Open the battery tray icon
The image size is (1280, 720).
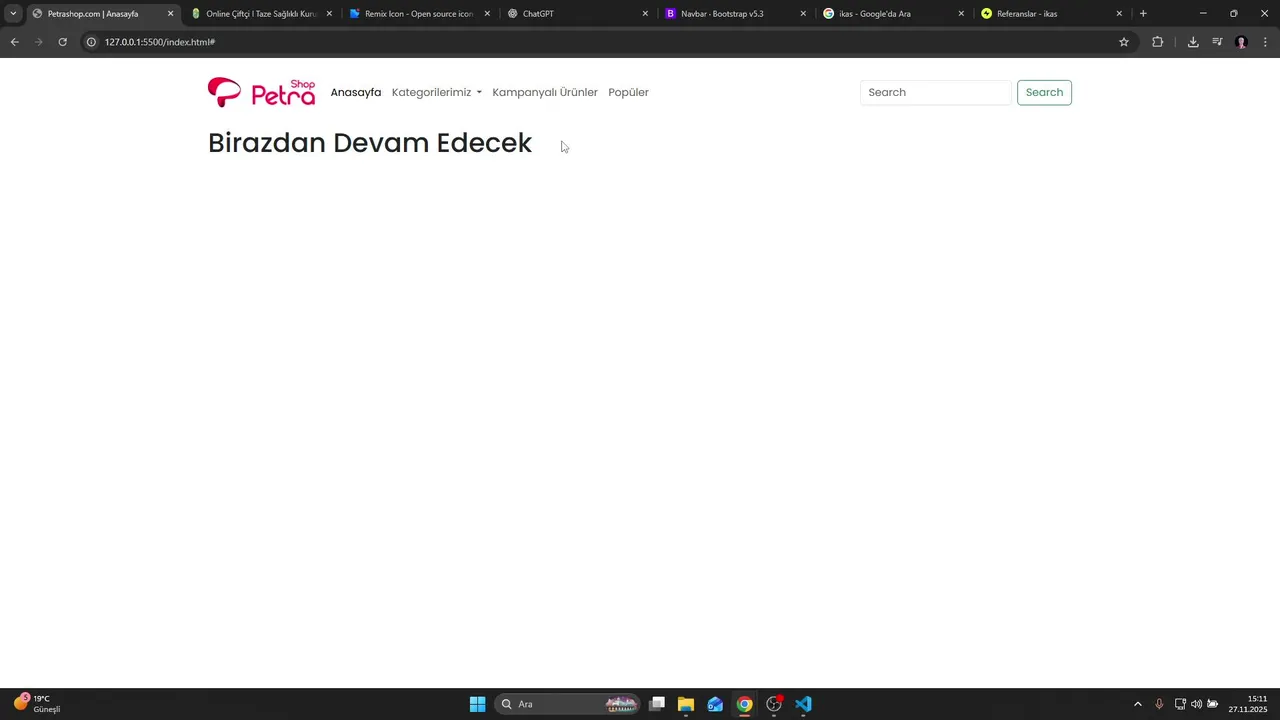(x=1212, y=704)
